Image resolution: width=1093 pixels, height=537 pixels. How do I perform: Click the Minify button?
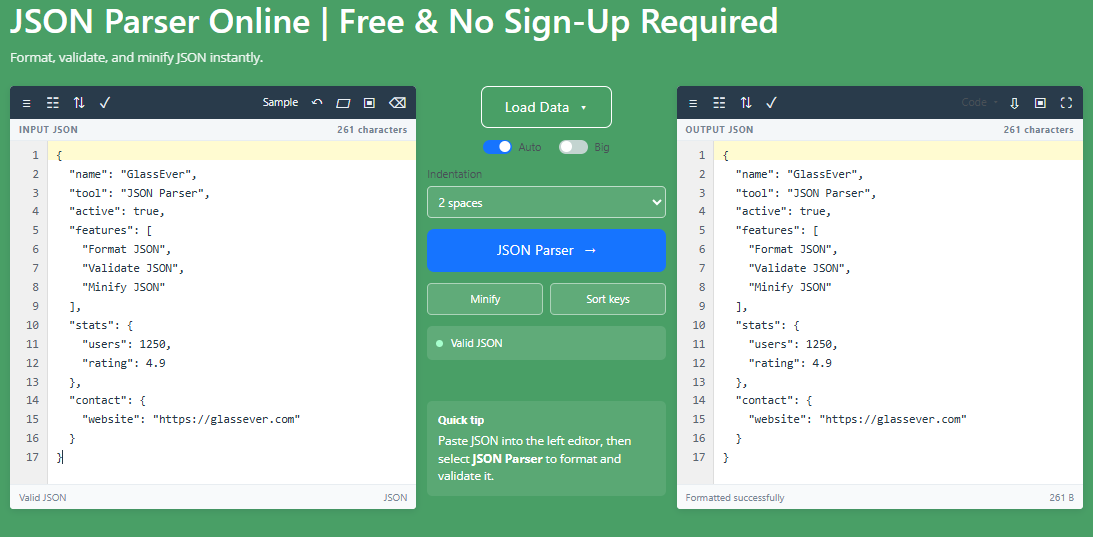(485, 299)
